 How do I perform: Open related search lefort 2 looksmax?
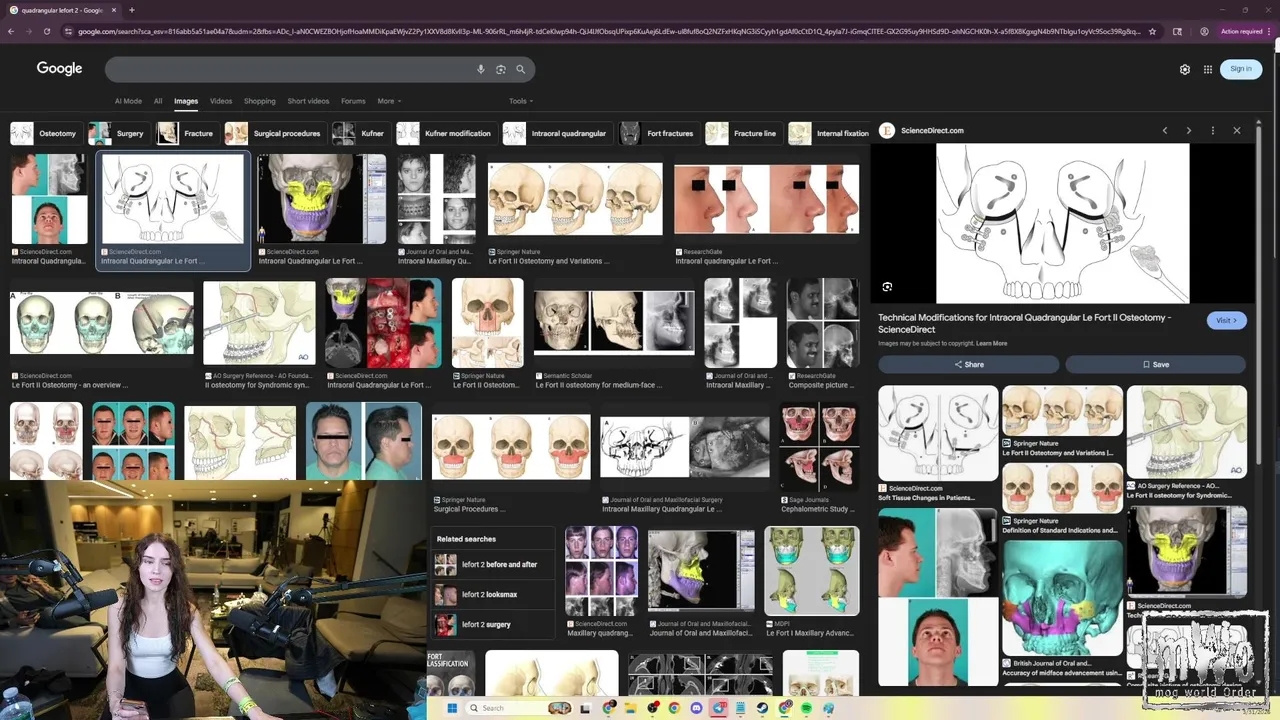(x=494, y=595)
